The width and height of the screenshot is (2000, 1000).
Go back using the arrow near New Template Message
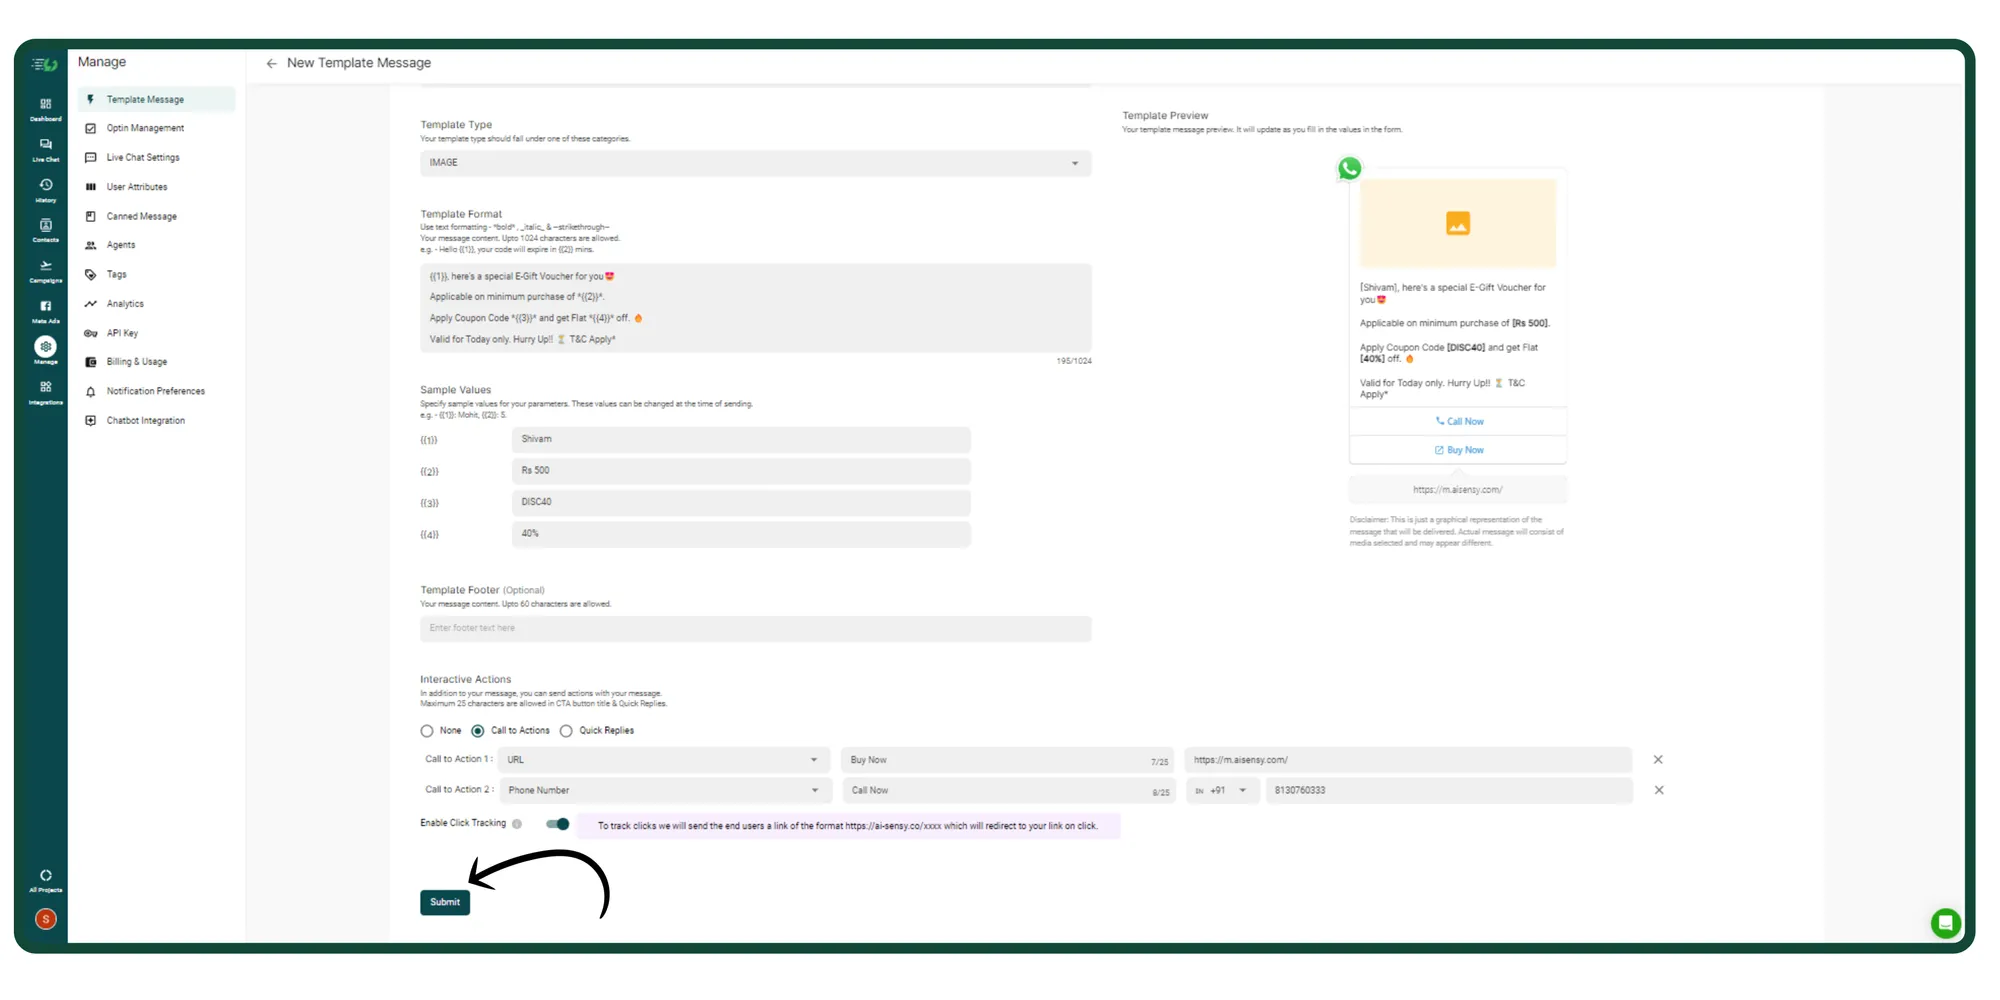[271, 62]
